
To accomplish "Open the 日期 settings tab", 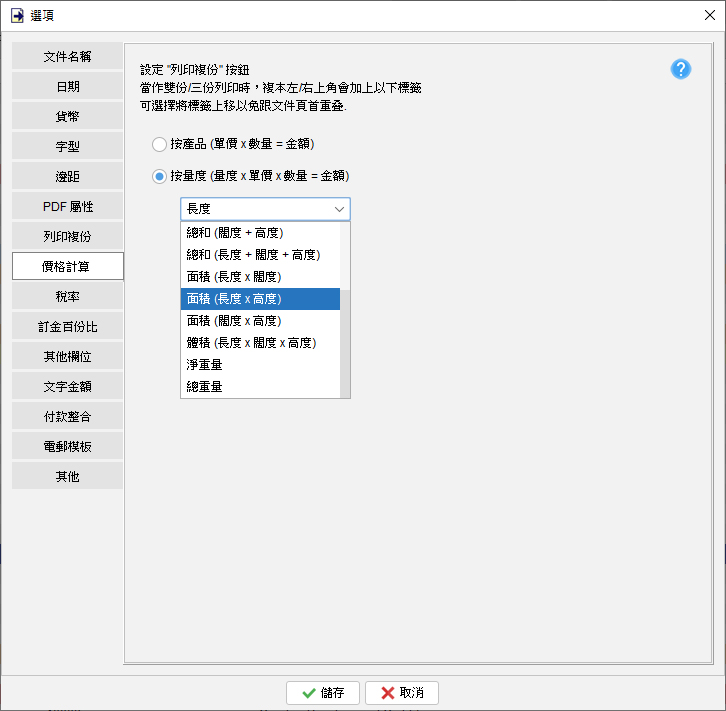I will click(x=68, y=87).
